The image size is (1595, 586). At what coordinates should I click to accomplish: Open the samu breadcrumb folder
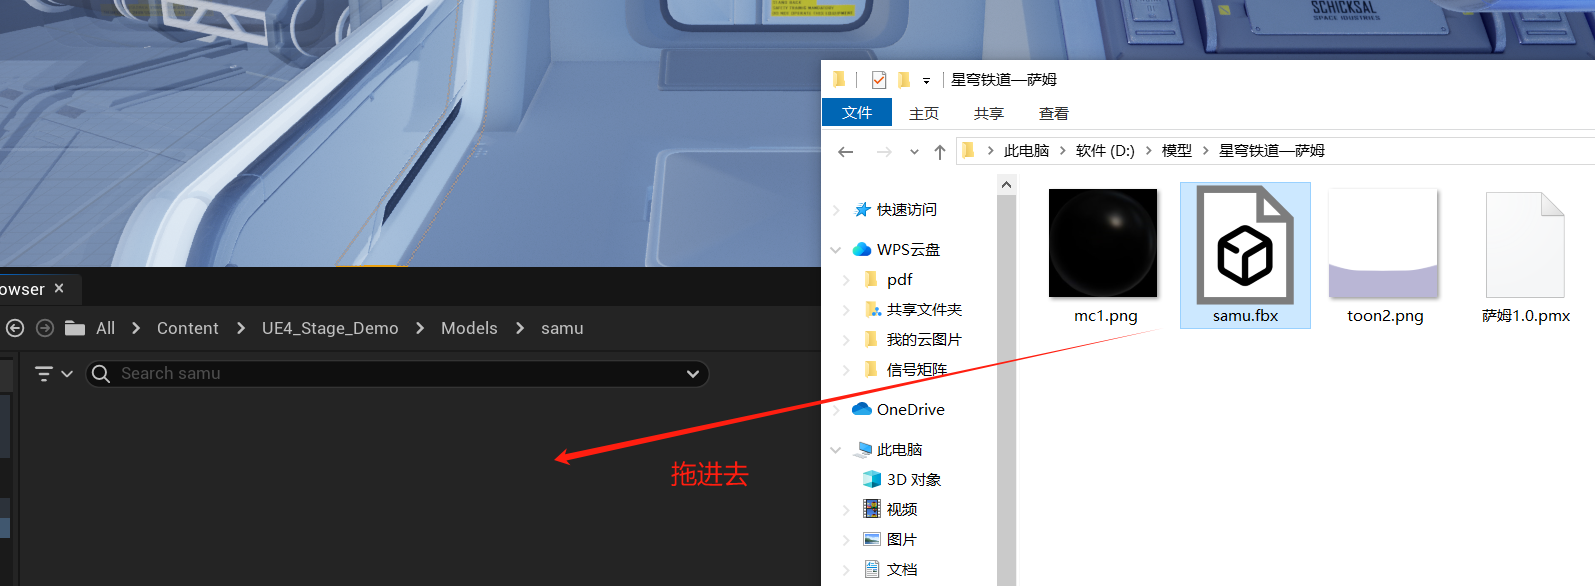coord(562,328)
